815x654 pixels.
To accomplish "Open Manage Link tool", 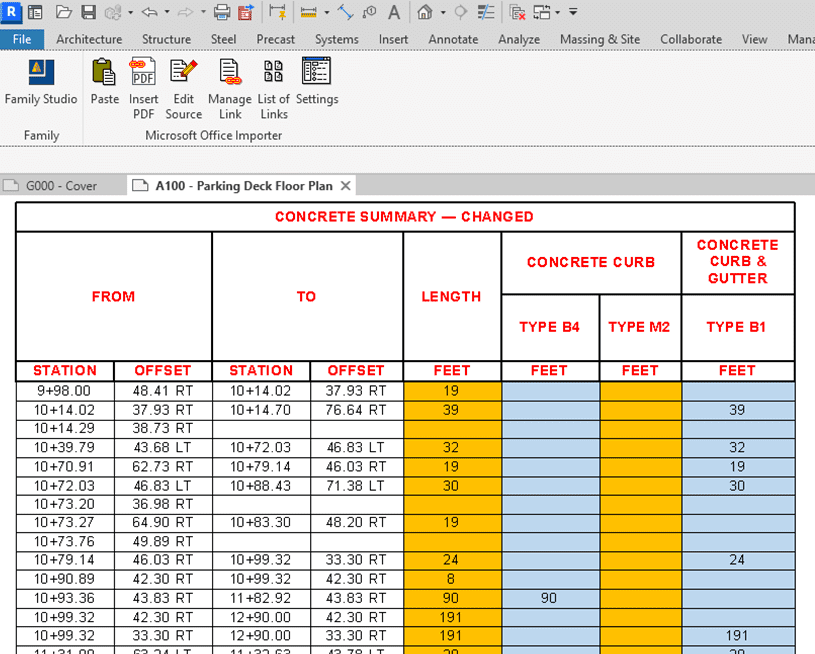I will pyautogui.click(x=230, y=88).
